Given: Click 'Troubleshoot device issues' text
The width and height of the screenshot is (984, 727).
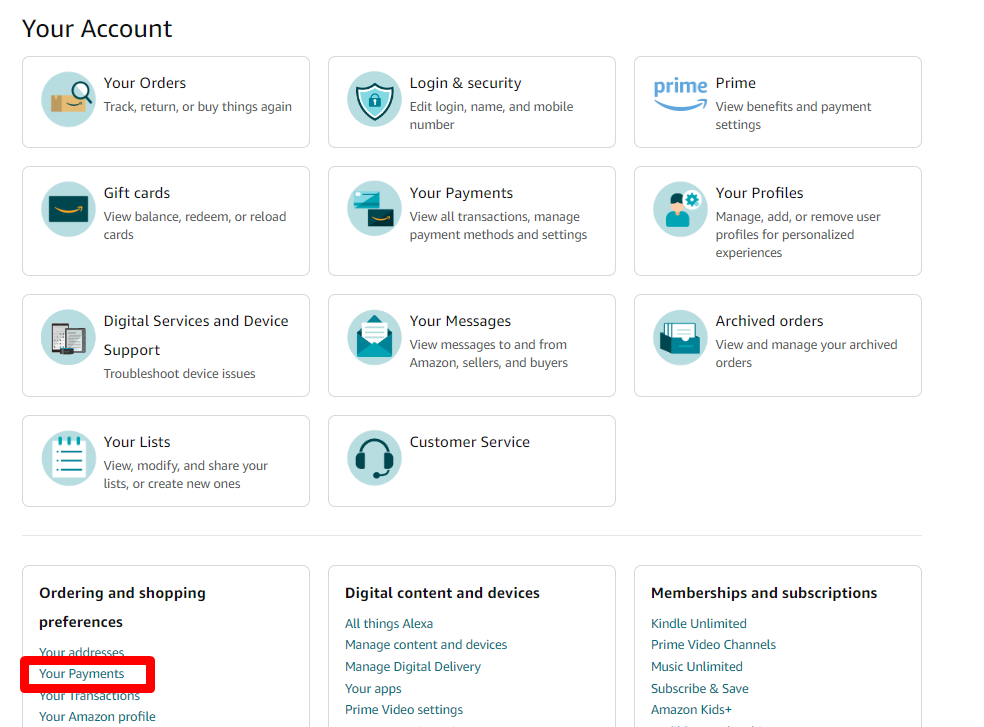Looking at the screenshot, I should pyautogui.click(x=179, y=374).
